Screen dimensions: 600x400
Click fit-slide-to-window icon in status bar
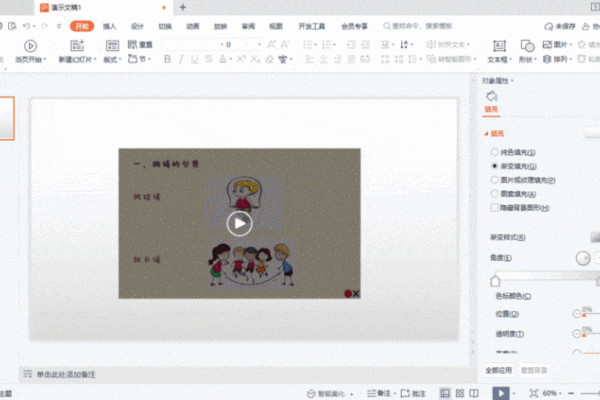click(x=533, y=393)
